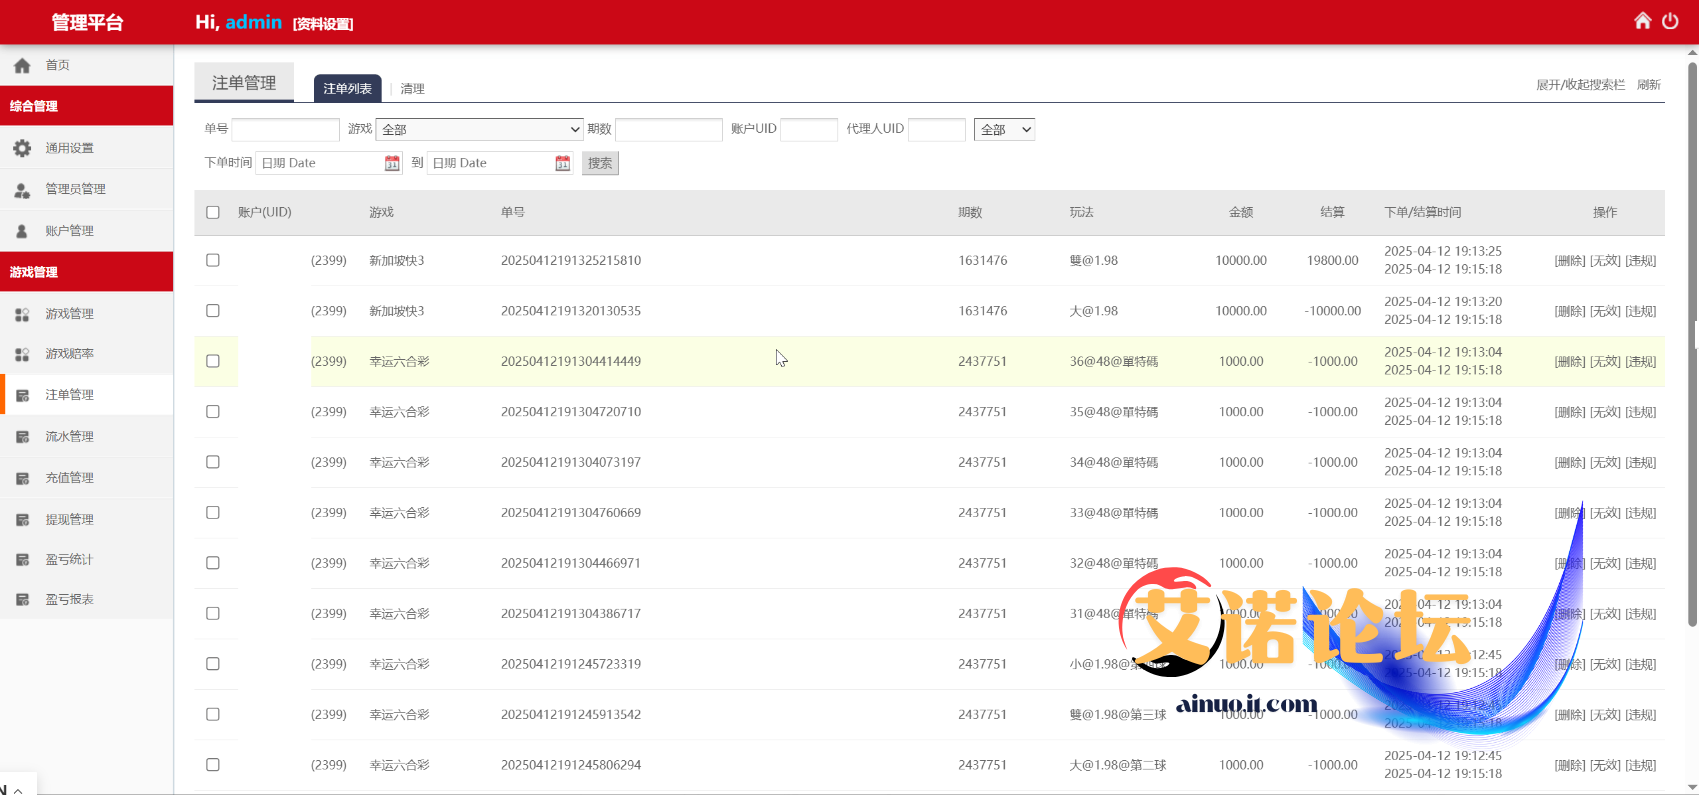1699x795 pixels.
Task: Check the row for order 20250412191320130535
Action: click(213, 311)
